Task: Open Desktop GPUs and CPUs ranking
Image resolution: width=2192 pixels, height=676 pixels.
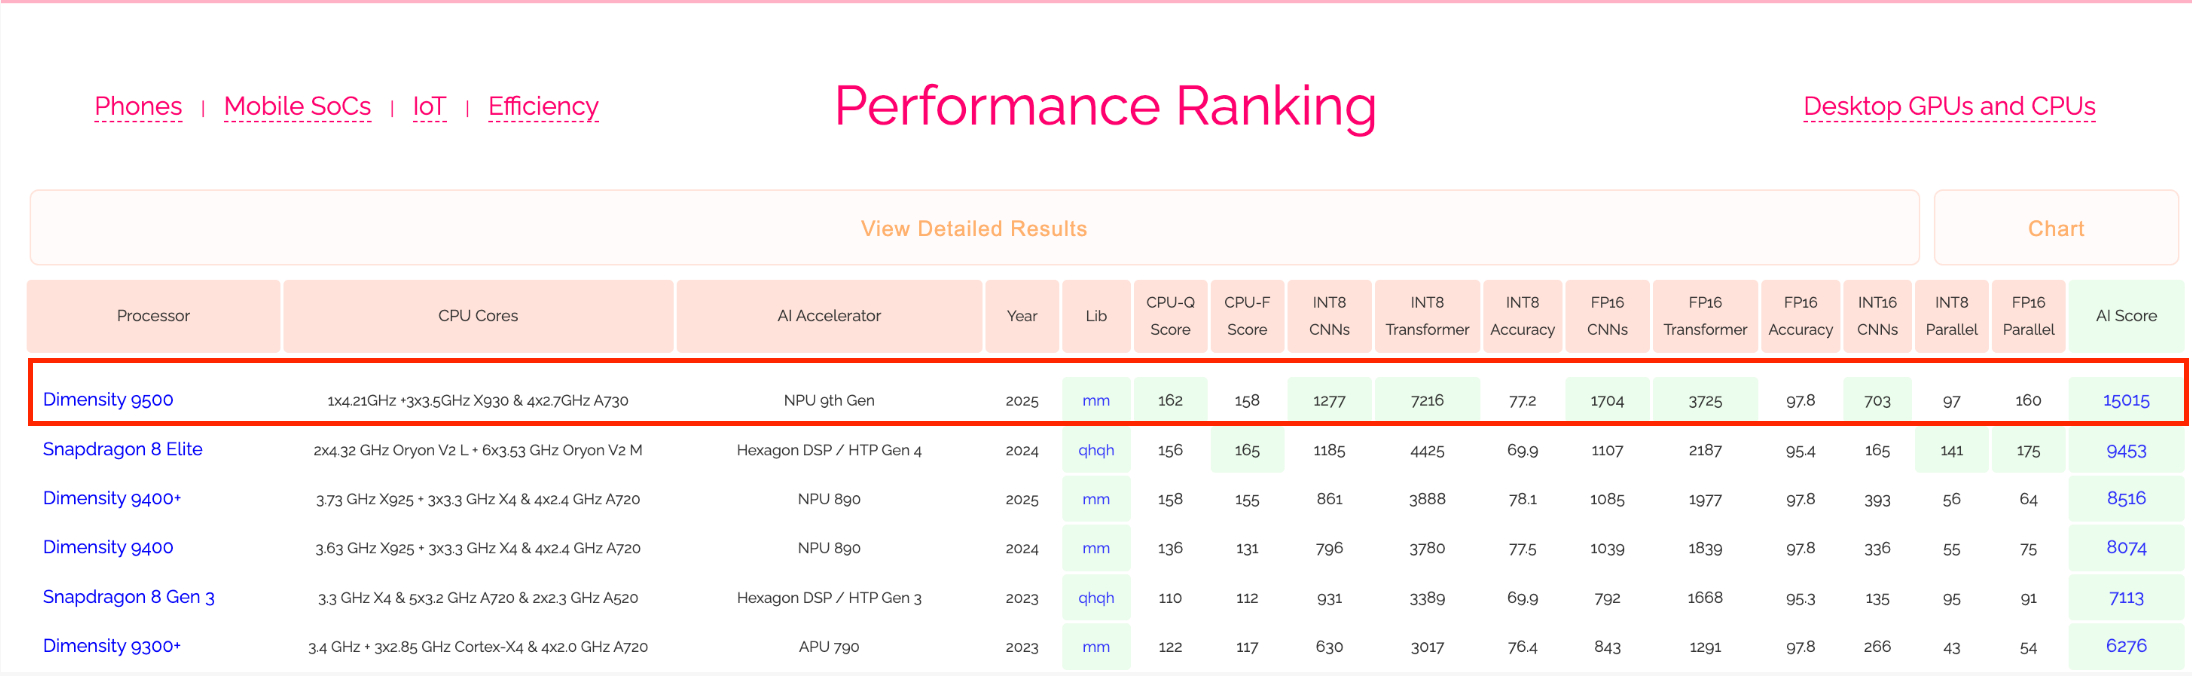Action: pyautogui.click(x=1949, y=106)
